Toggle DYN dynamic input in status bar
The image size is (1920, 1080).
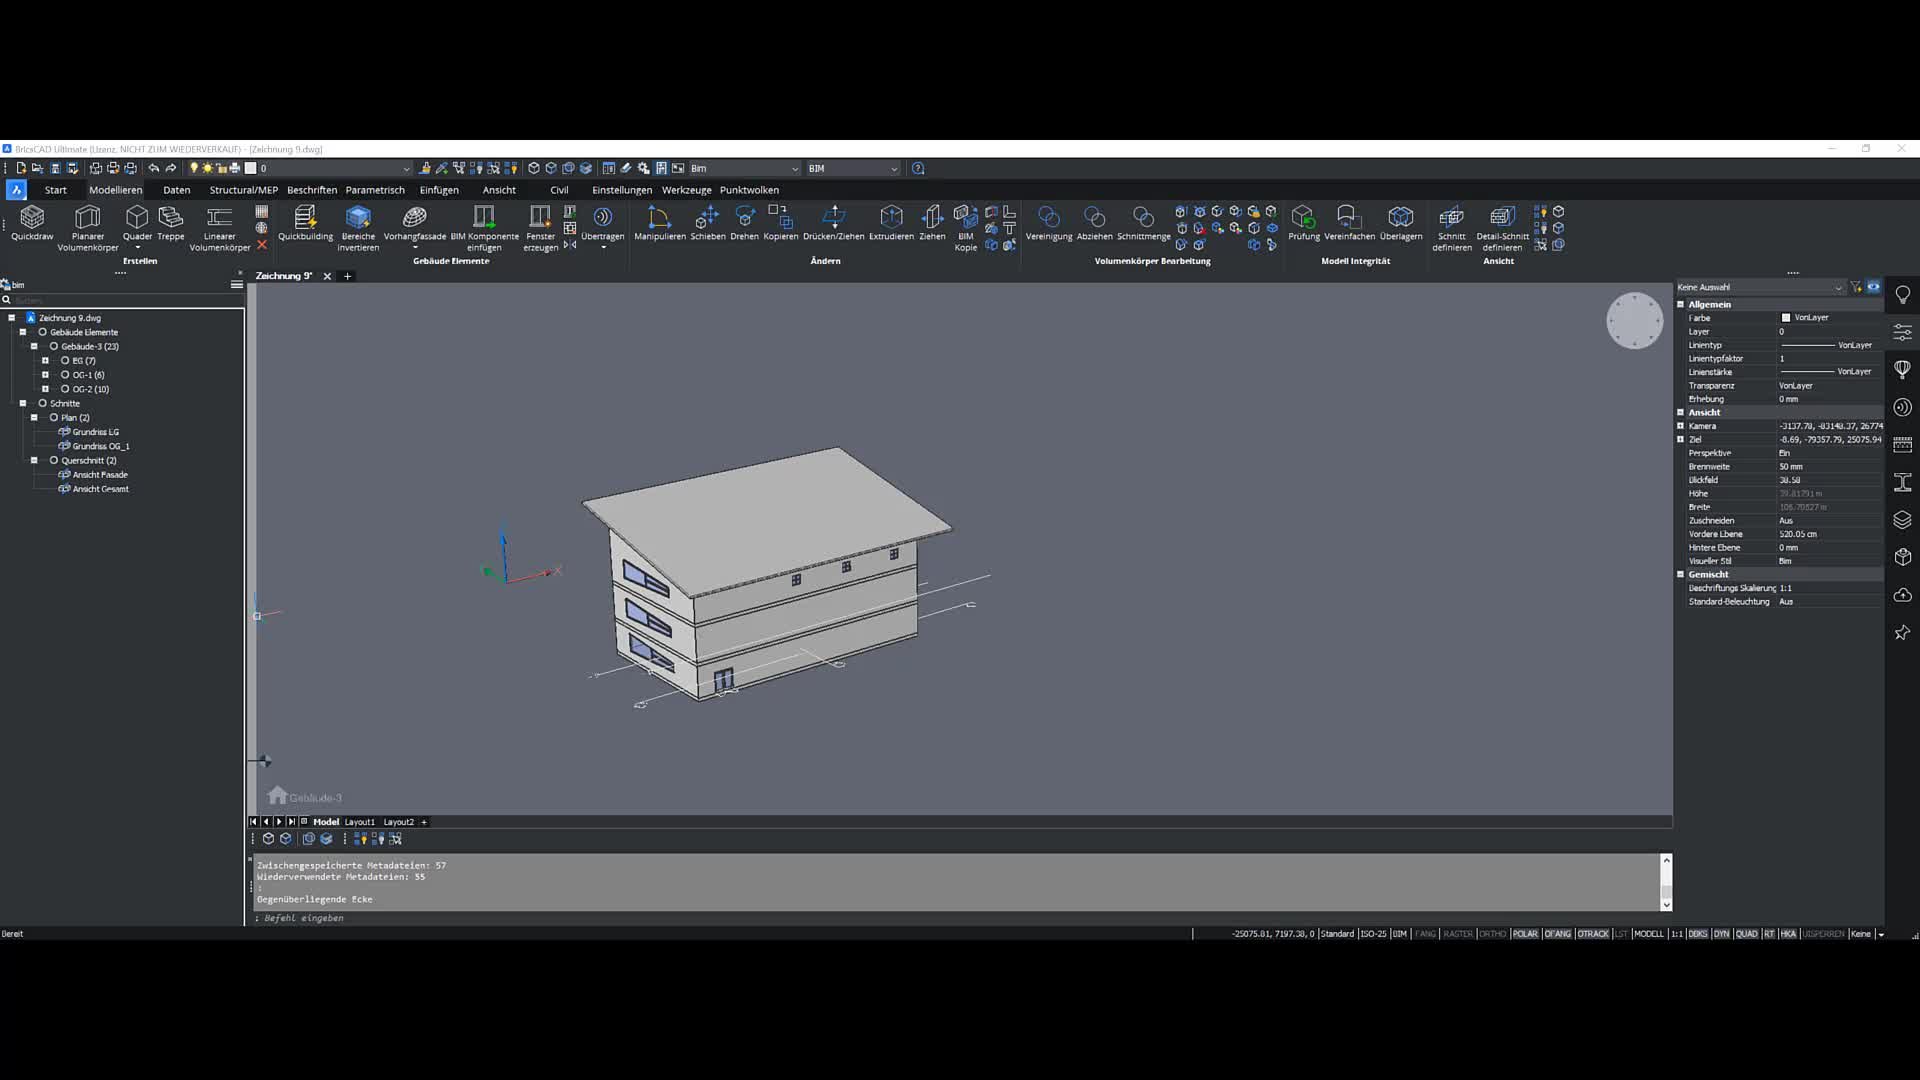(x=1721, y=934)
